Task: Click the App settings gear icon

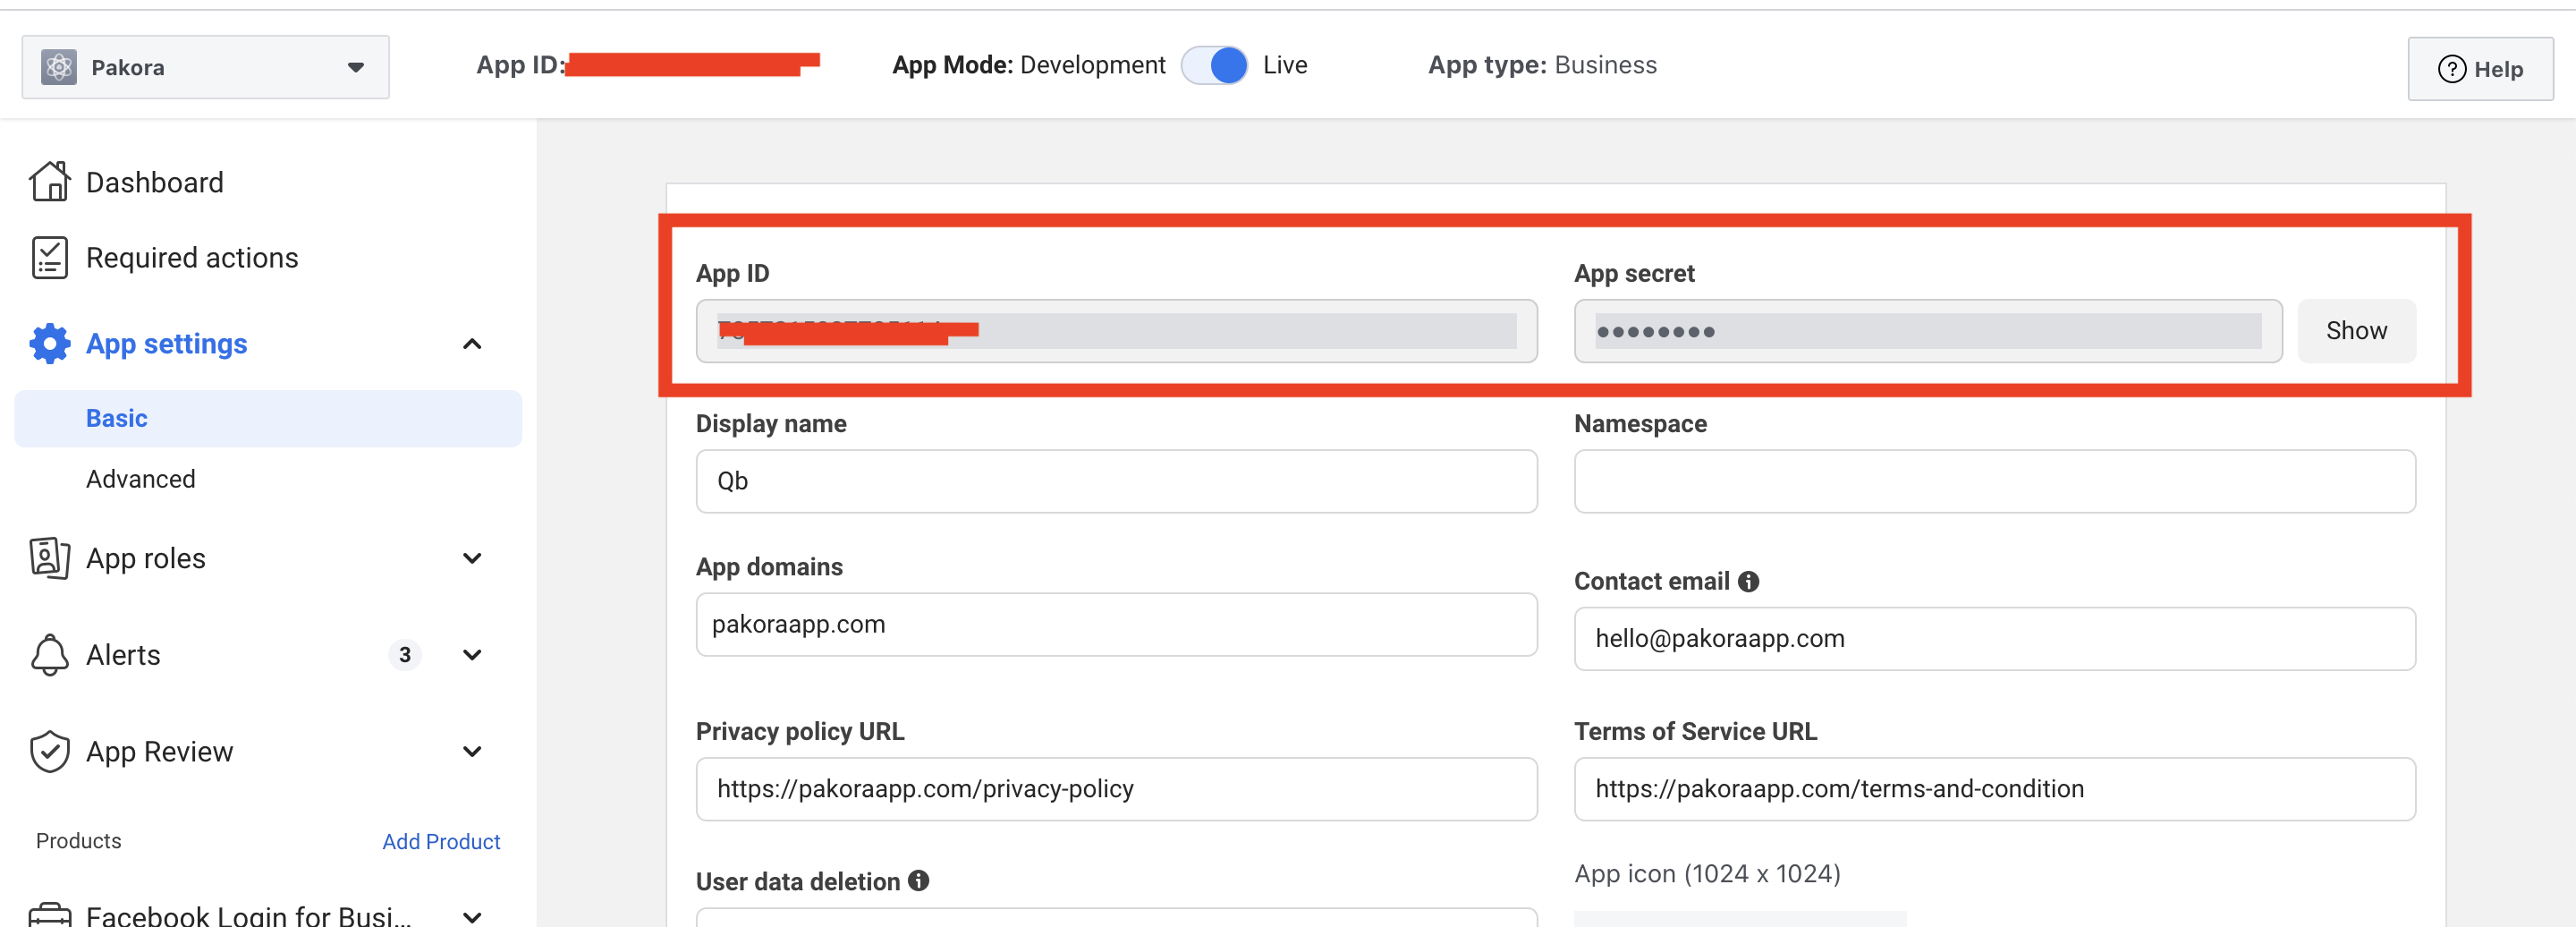Action: [49, 343]
